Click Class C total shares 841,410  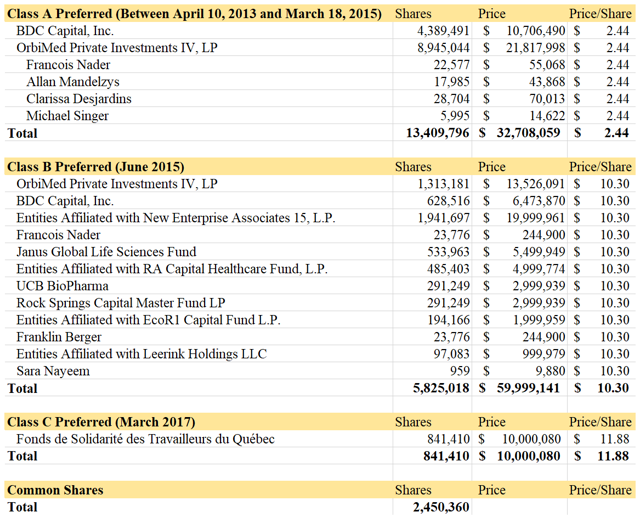(447, 456)
